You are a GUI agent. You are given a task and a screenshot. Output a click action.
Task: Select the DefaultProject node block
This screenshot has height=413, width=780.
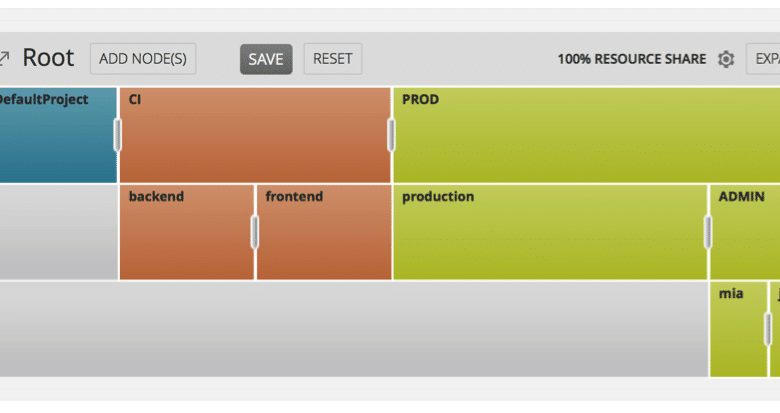coord(58,135)
